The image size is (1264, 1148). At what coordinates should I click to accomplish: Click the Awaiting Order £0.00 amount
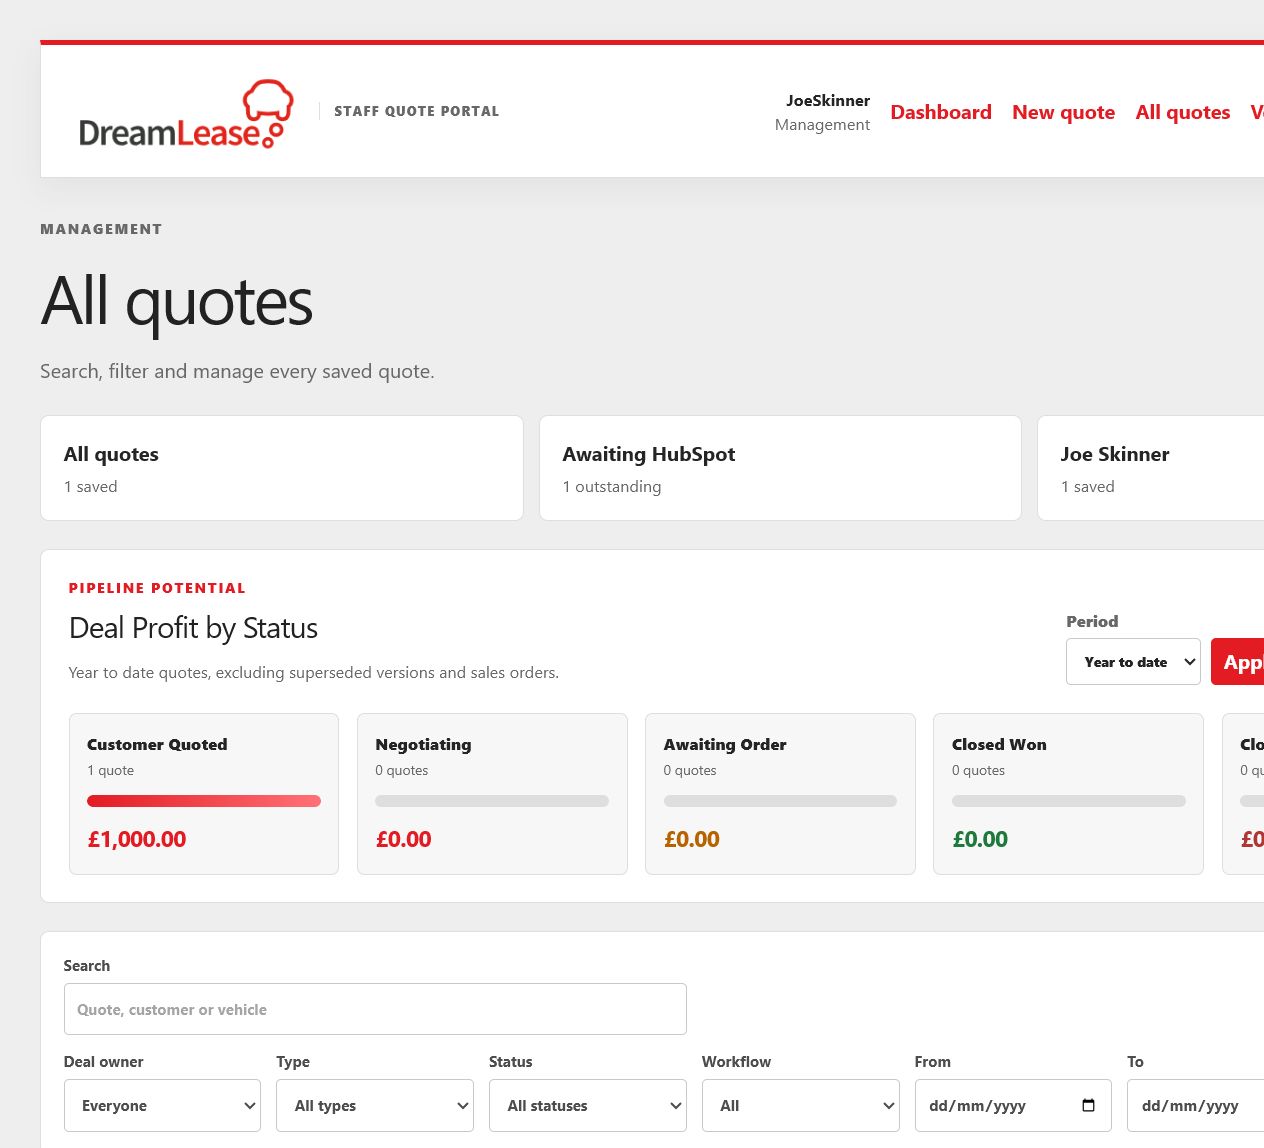pos(692,839)
